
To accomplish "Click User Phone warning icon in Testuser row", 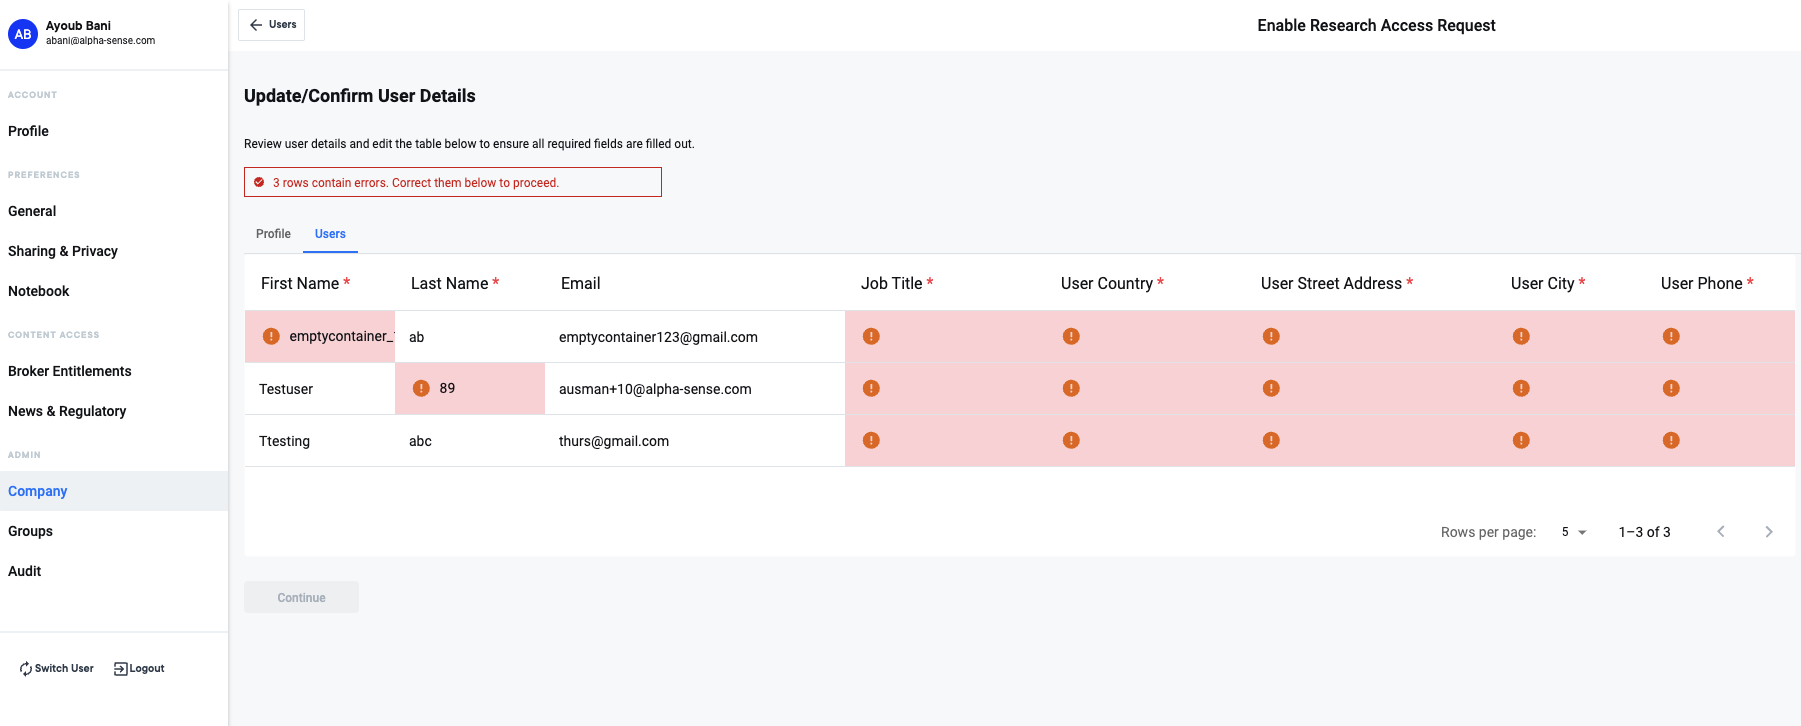I will click(1671, 388).
